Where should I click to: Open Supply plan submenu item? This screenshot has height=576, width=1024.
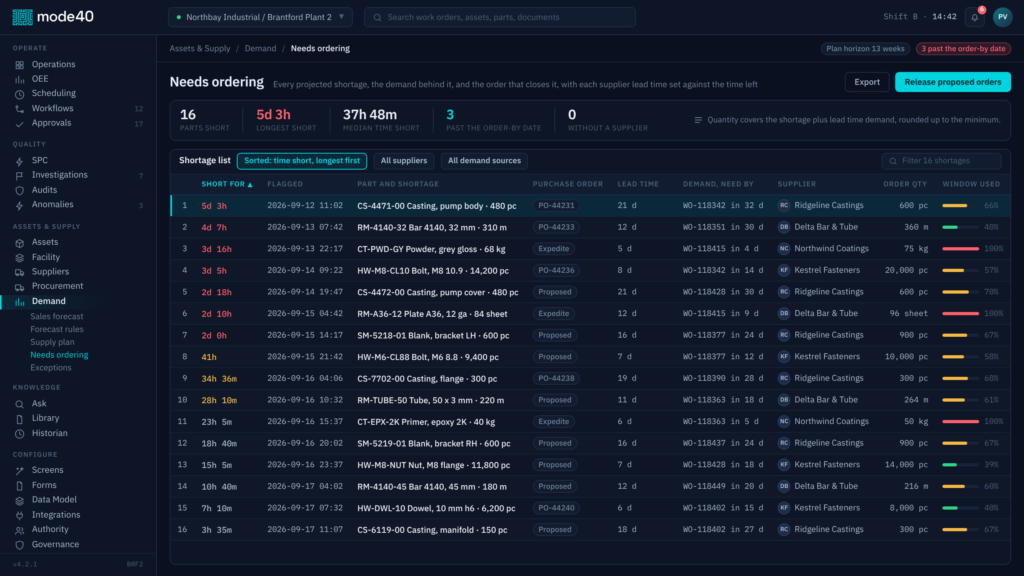point(52,342)
